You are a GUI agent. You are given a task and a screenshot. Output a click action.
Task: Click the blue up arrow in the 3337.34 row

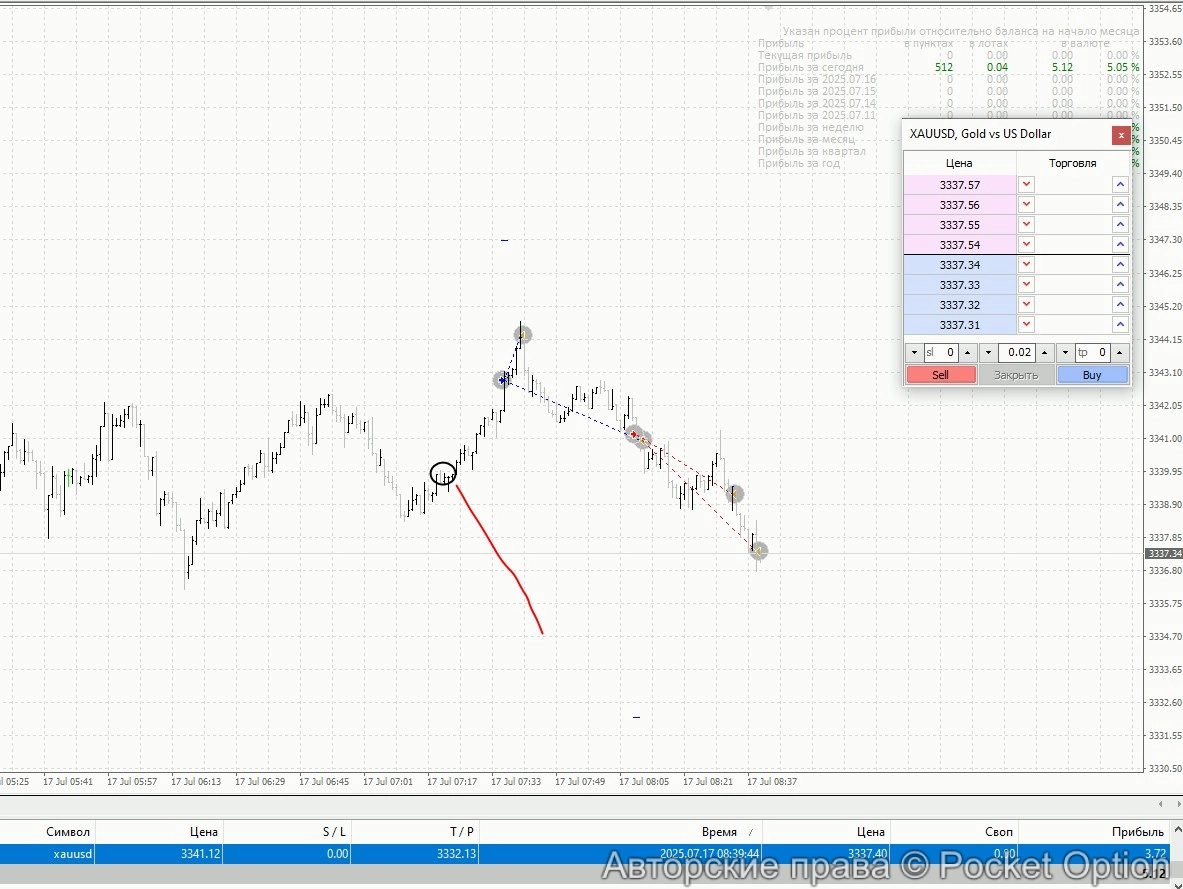pyautogui.click(x=1120, y=265)
